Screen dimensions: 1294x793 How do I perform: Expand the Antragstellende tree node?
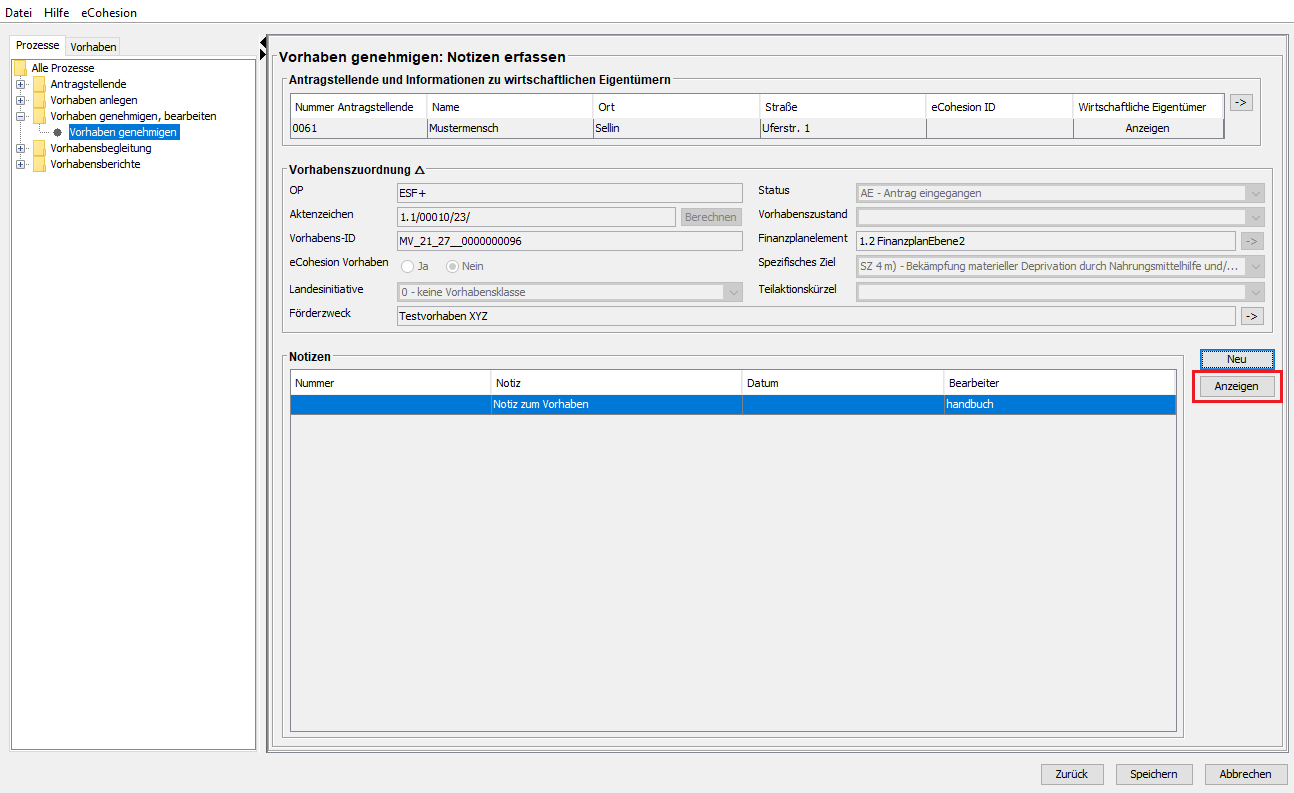pyautogui.click(x=20, y=84)
